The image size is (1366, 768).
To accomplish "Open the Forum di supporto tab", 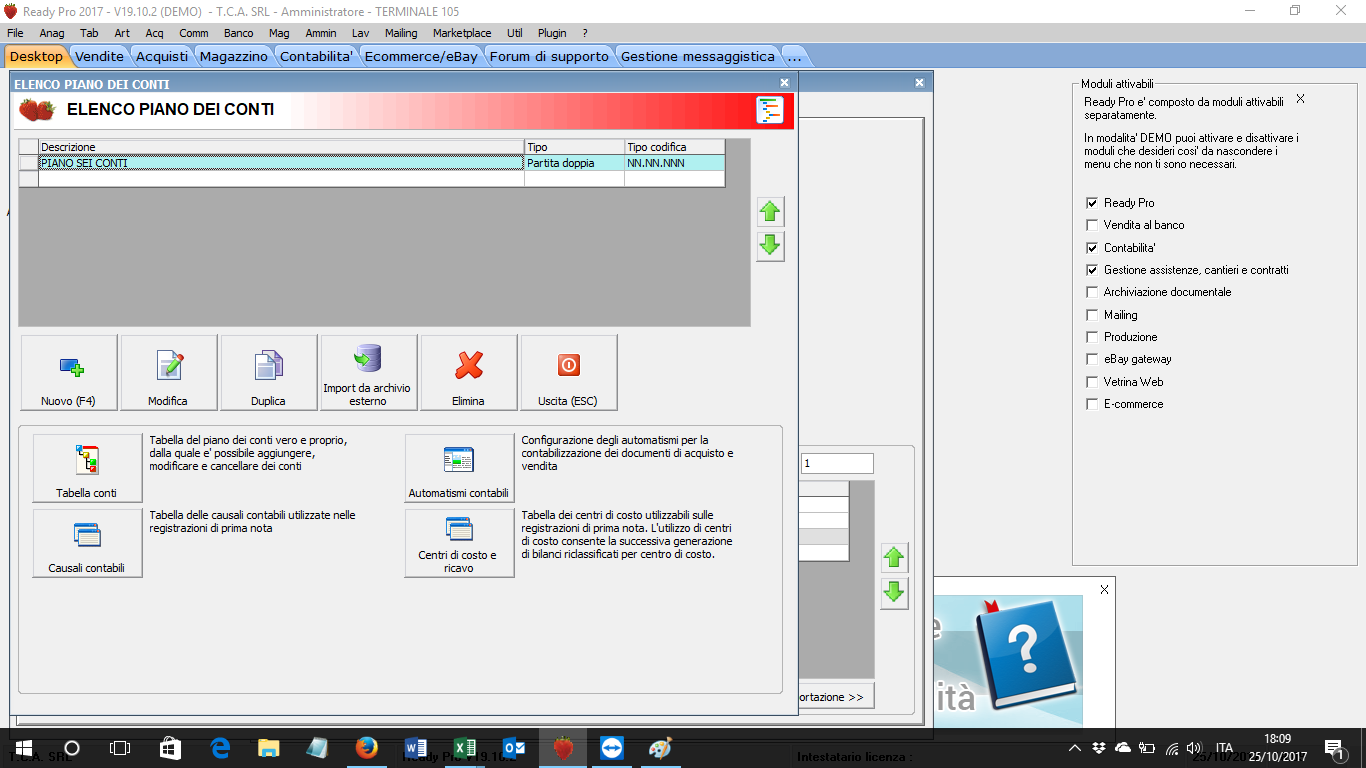I will click(x=549, y=56).
